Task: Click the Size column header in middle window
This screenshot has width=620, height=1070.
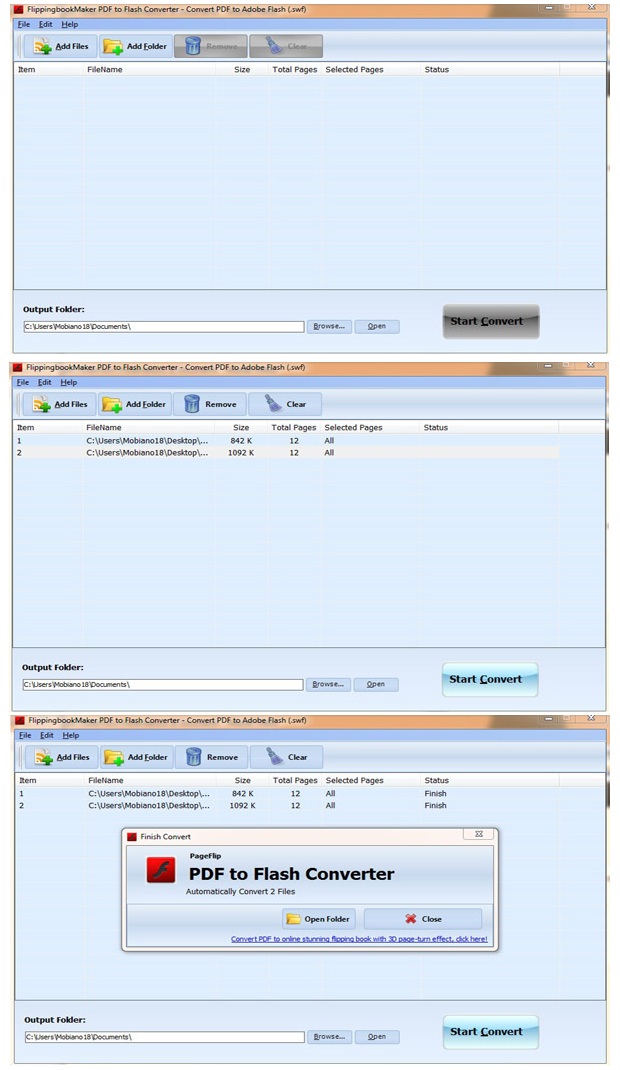Action: click(x=241, y=428)
